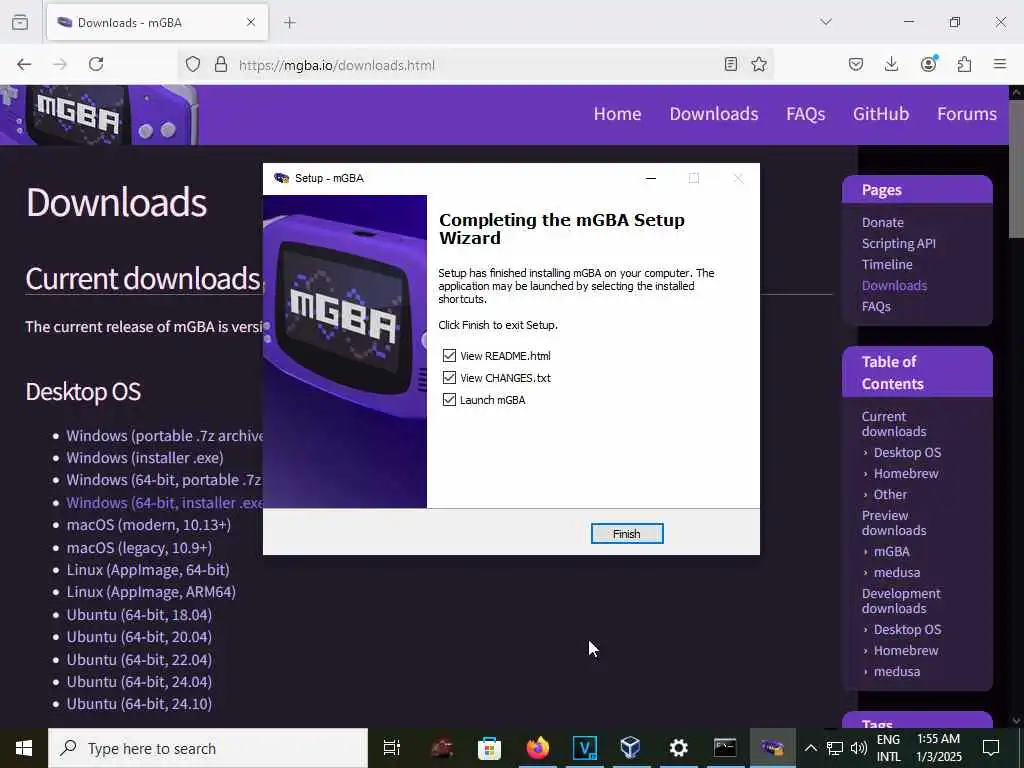
Task: Click the page vertical scrollbar thumb
Action: click(1016, 170)
